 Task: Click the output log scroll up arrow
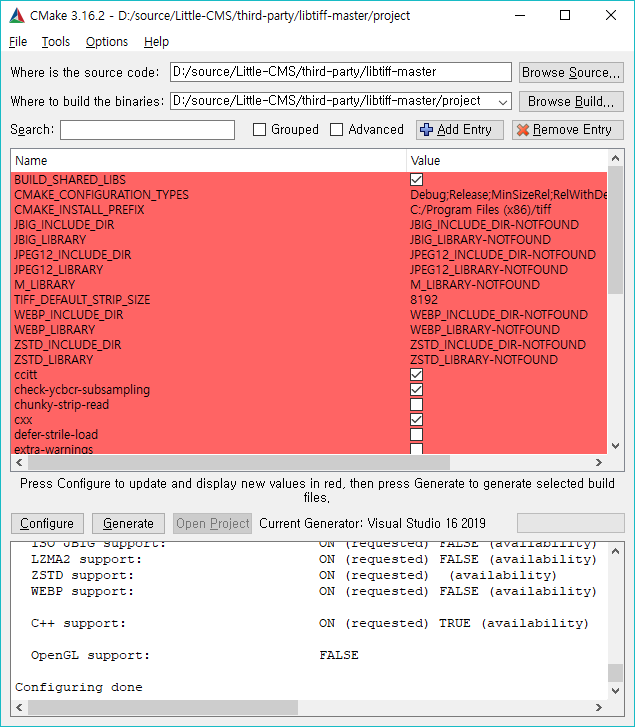click(616, 551)
